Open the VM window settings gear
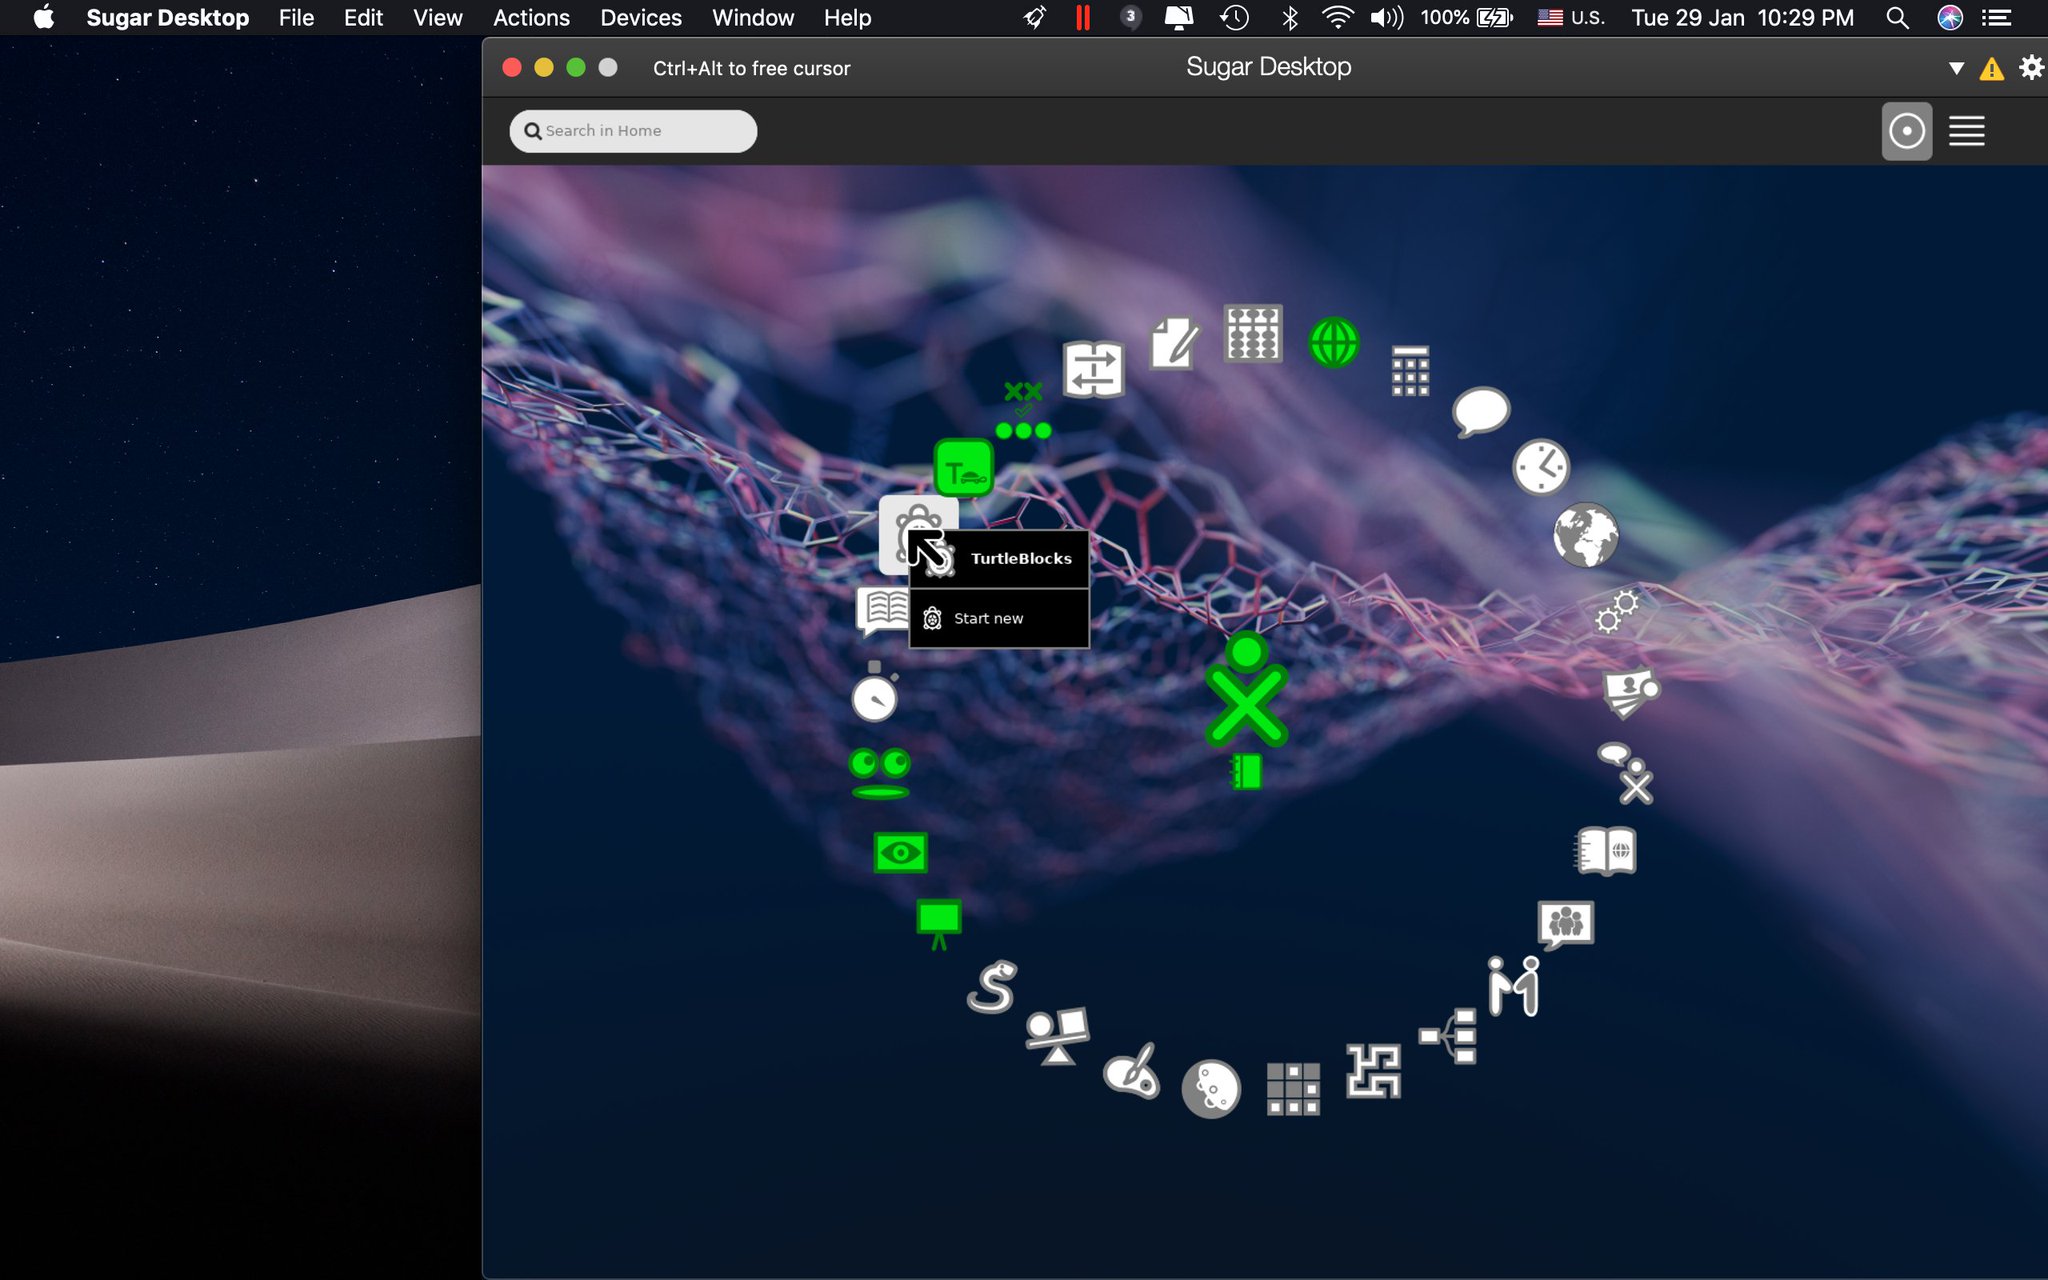 tap(2031, 68)
